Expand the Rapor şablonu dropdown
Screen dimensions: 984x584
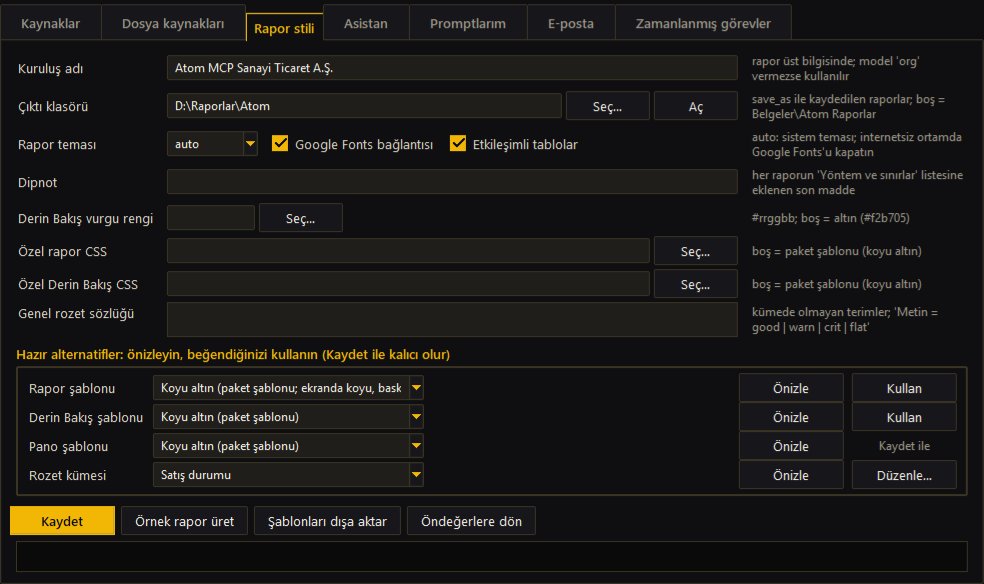coord(415,388)
